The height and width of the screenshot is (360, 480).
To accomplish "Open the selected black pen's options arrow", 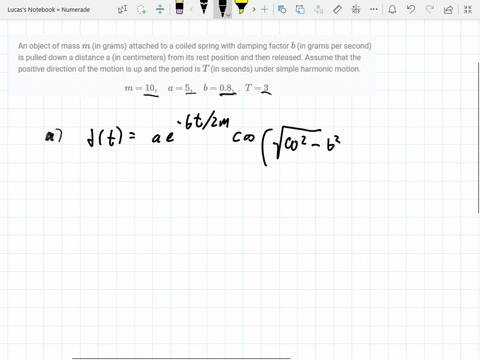I will [228, 15].
